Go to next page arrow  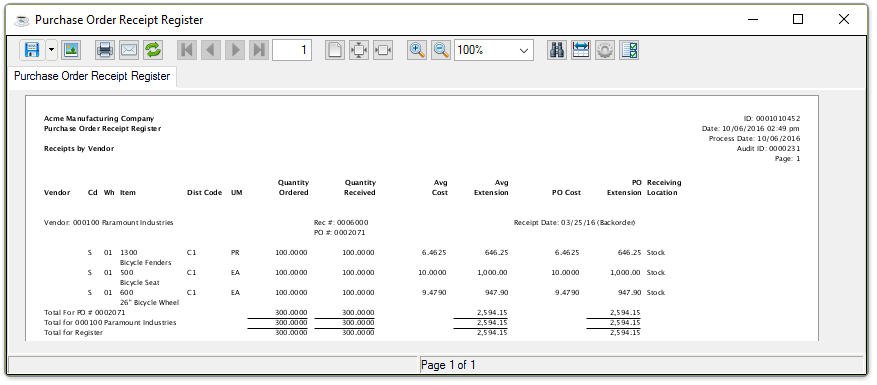(235, 50)
